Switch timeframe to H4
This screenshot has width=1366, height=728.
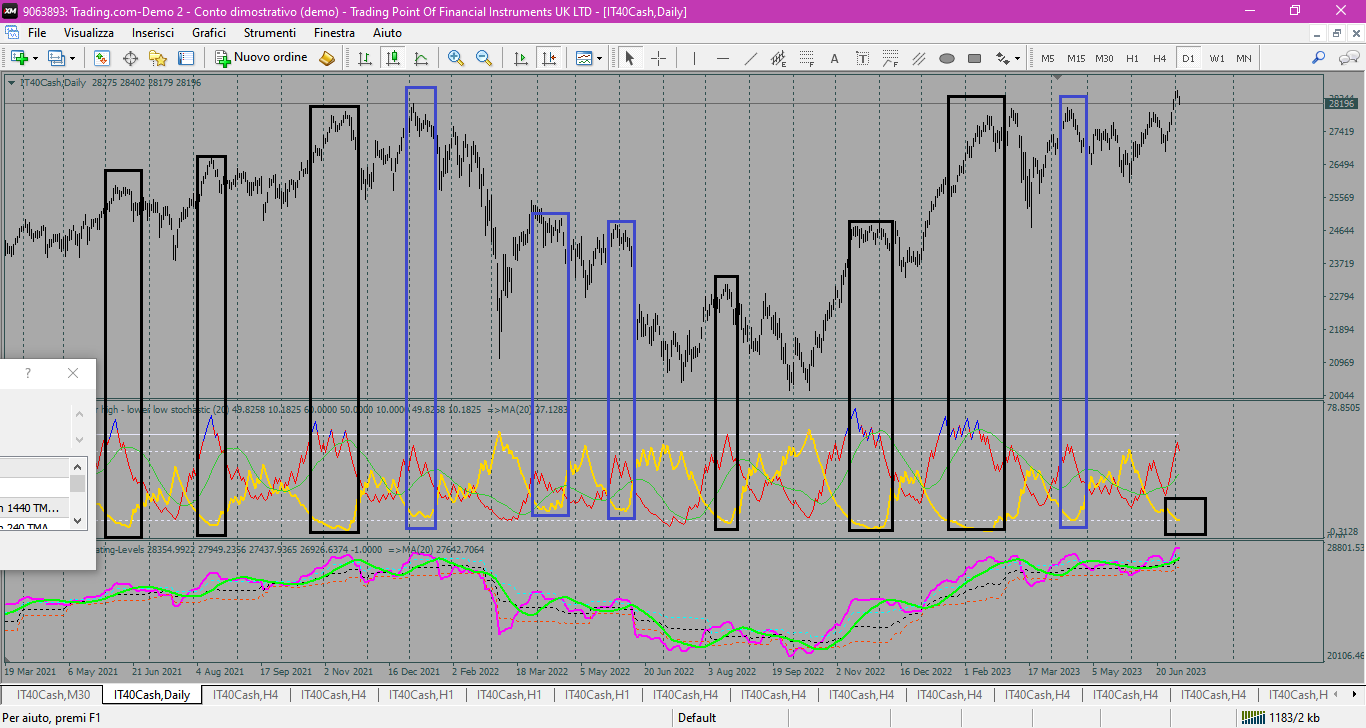[1160, 58]
